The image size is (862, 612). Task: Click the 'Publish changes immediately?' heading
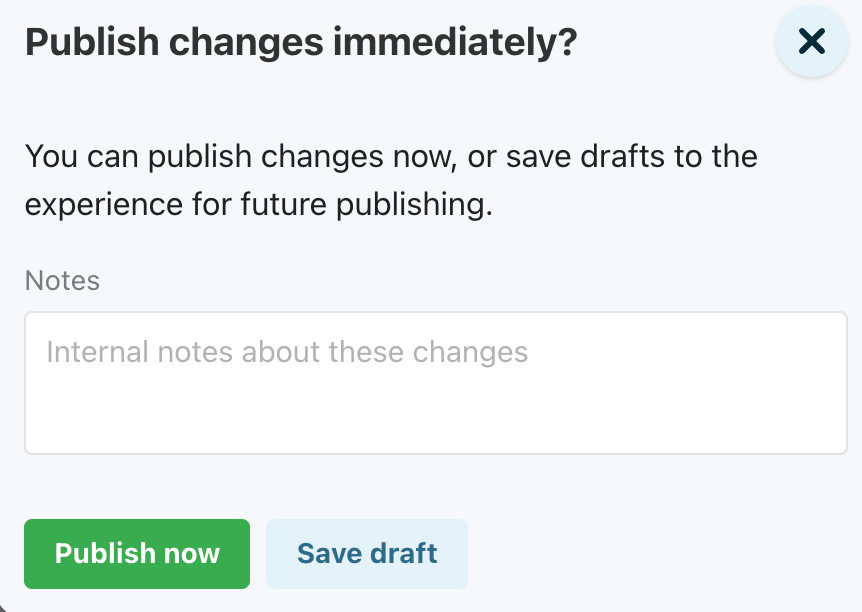[301, 43]
